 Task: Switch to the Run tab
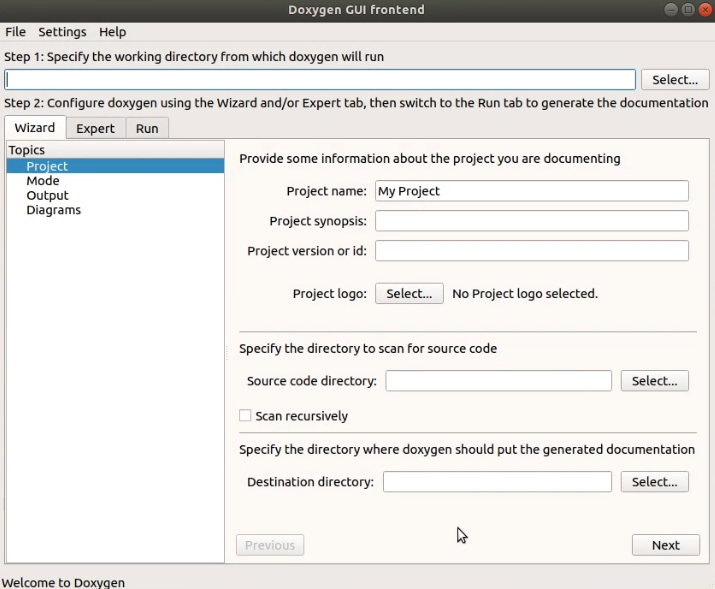point(147,128)
